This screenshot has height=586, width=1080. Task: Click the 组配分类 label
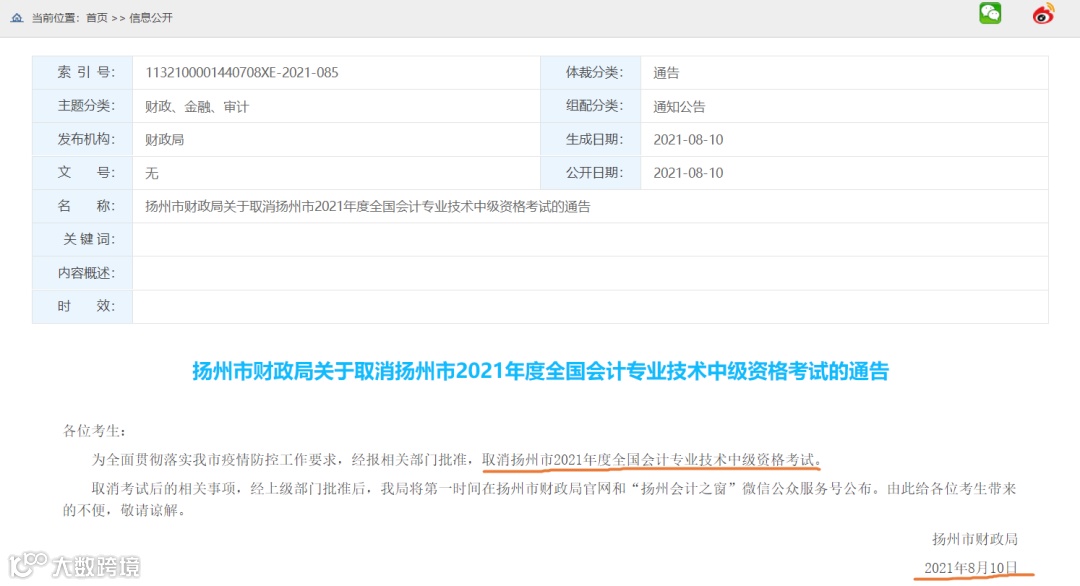(x=594, y=105)
